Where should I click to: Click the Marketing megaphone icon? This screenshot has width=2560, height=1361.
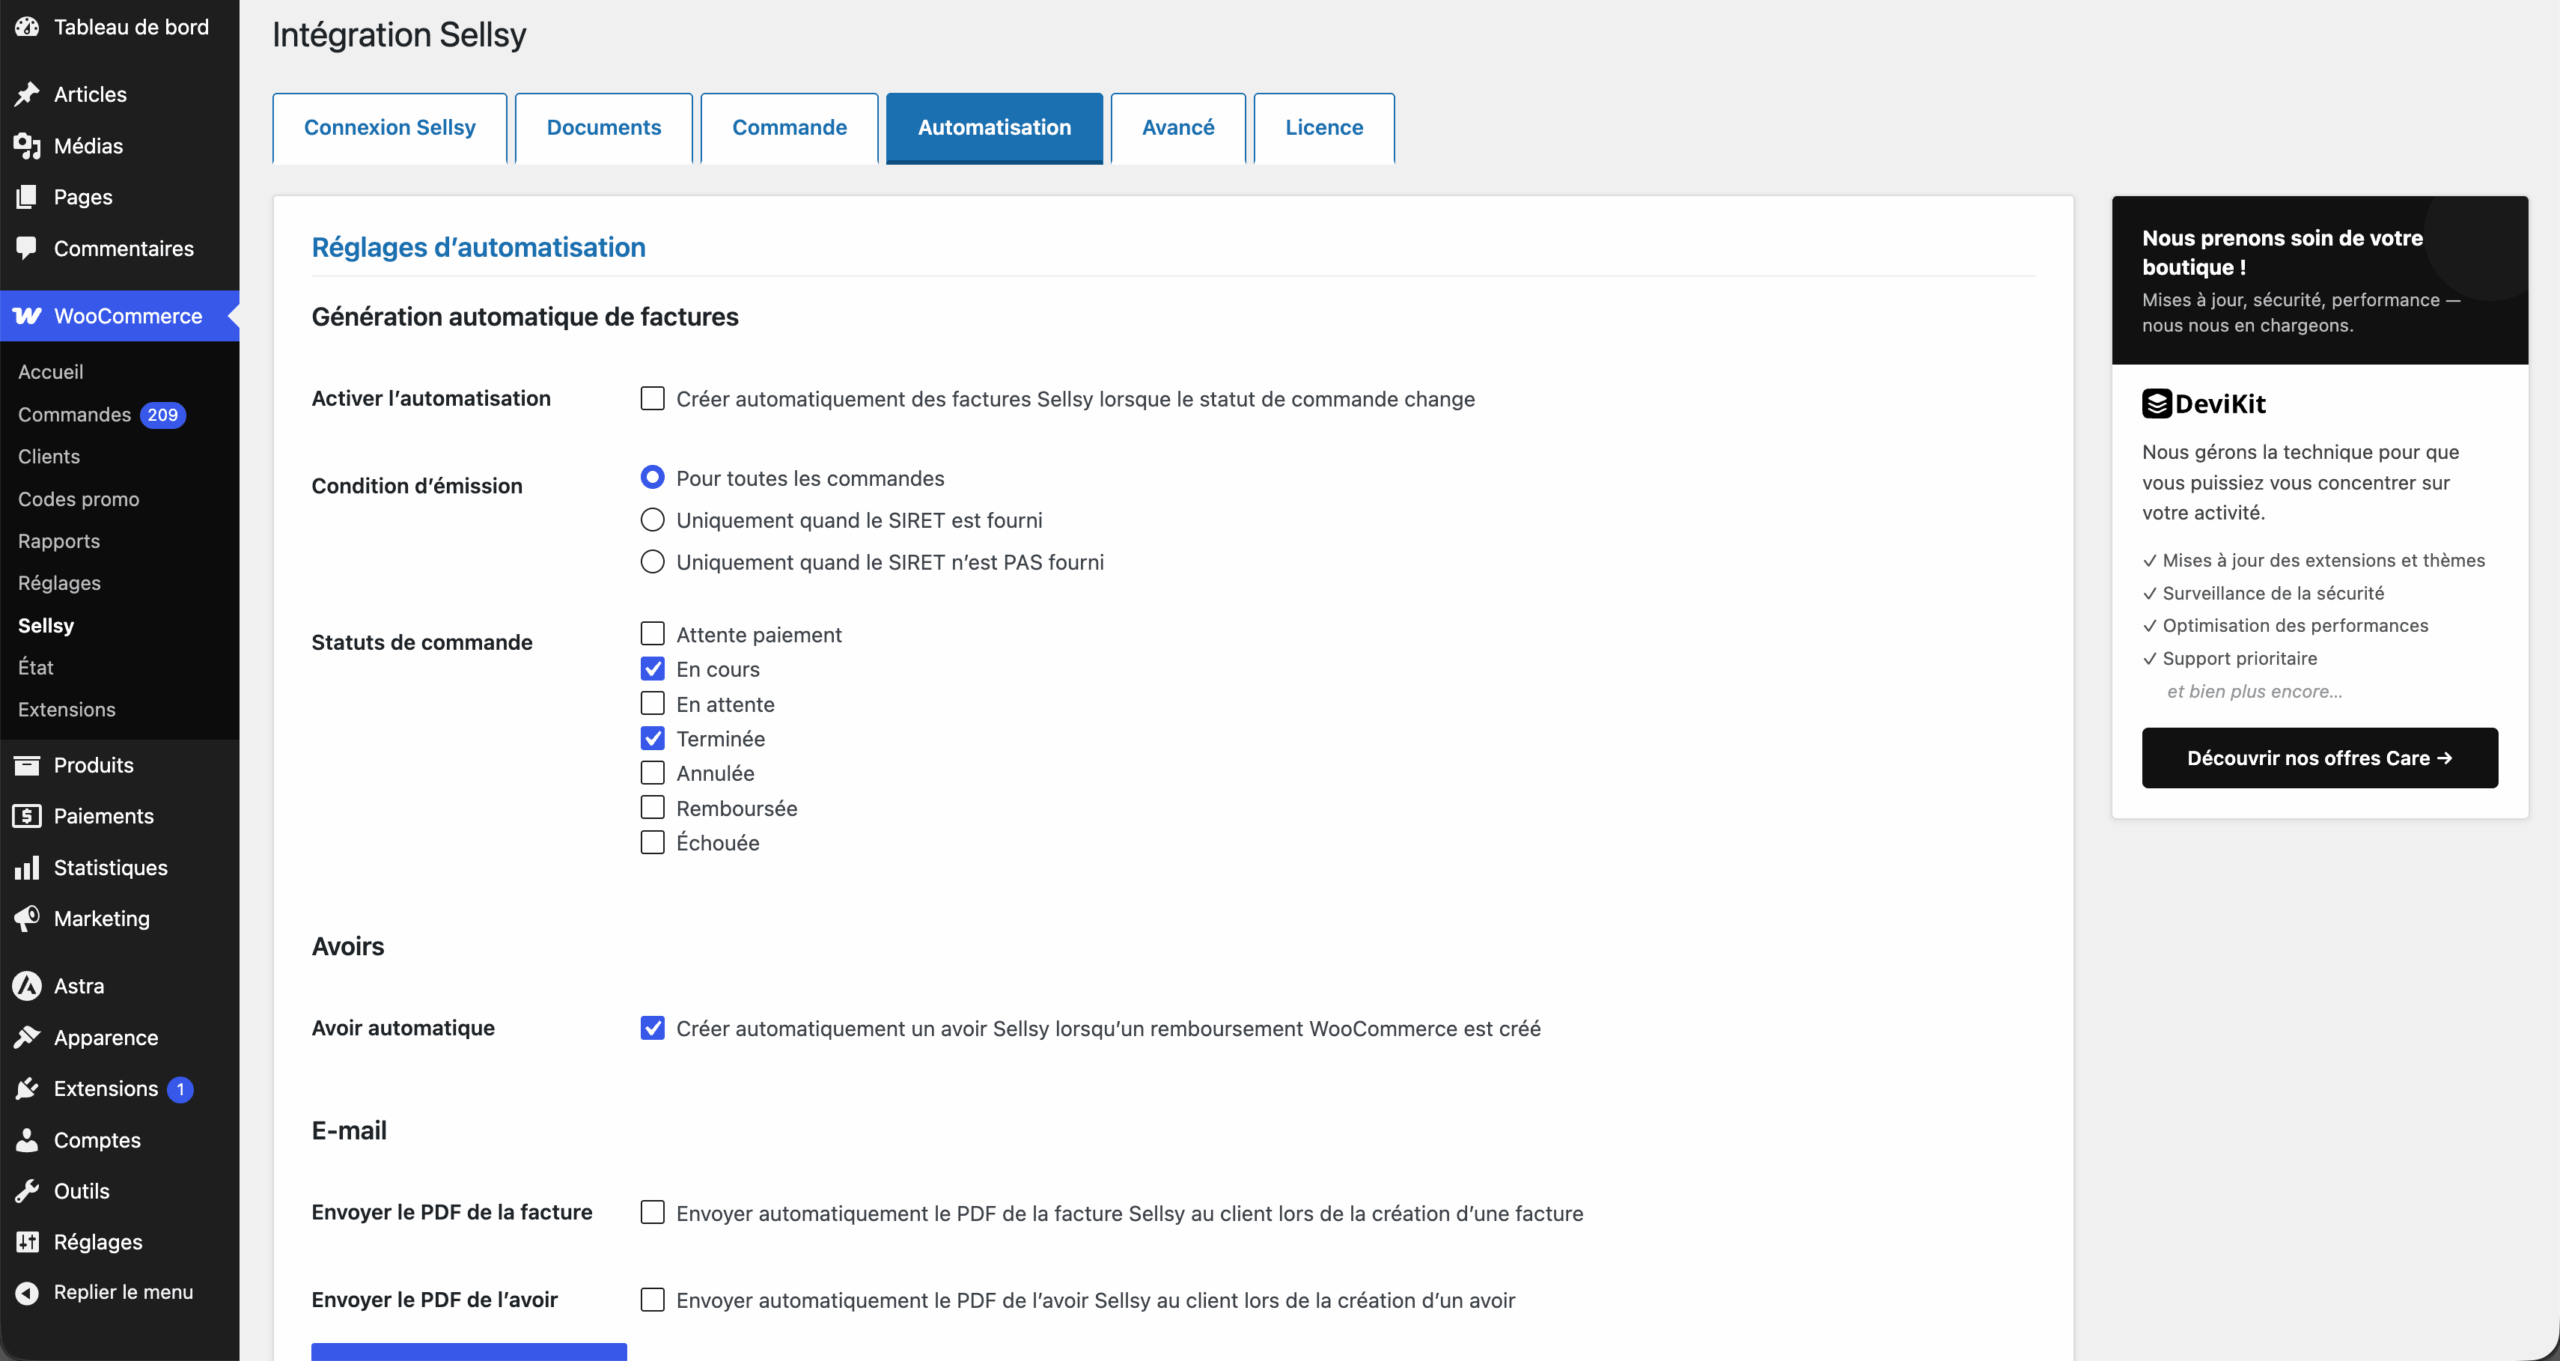click(x=27, y=918)
